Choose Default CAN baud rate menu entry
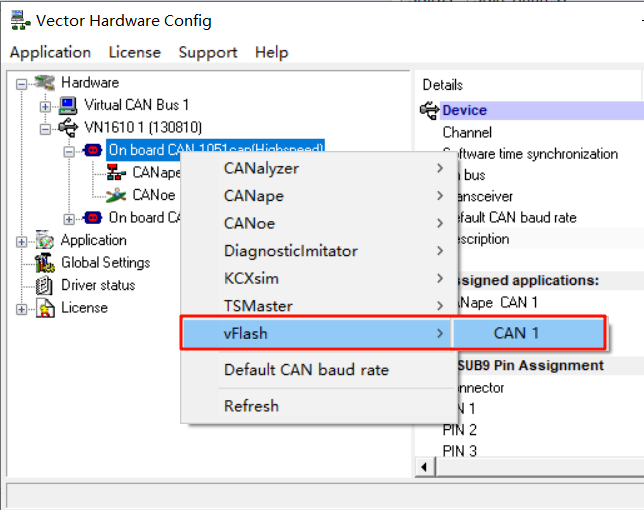The image size is (644, 510). [x=320, y=370]
